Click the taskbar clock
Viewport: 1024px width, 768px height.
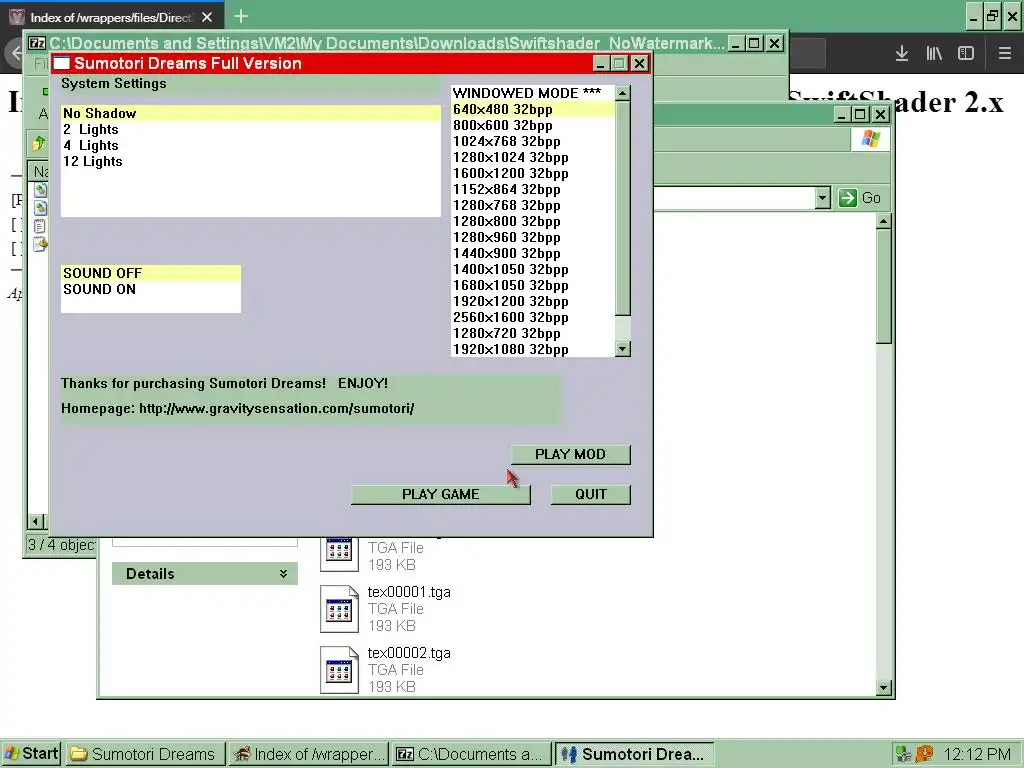point(977,754)
